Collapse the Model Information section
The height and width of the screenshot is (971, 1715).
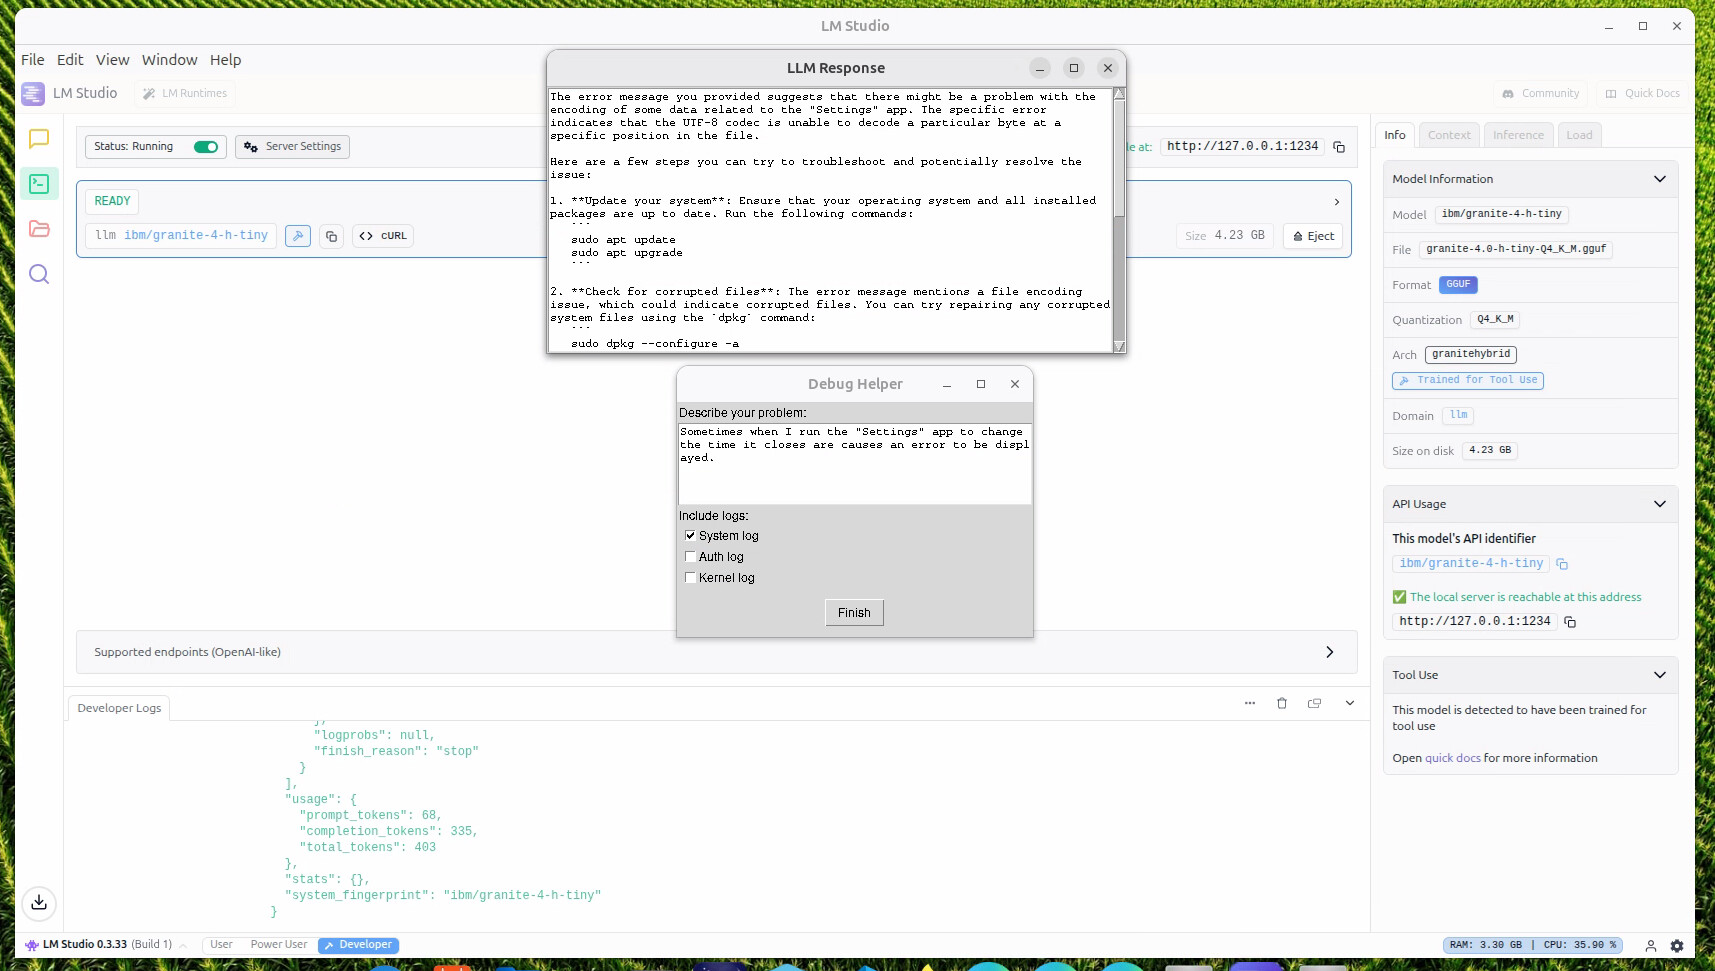1660,179
